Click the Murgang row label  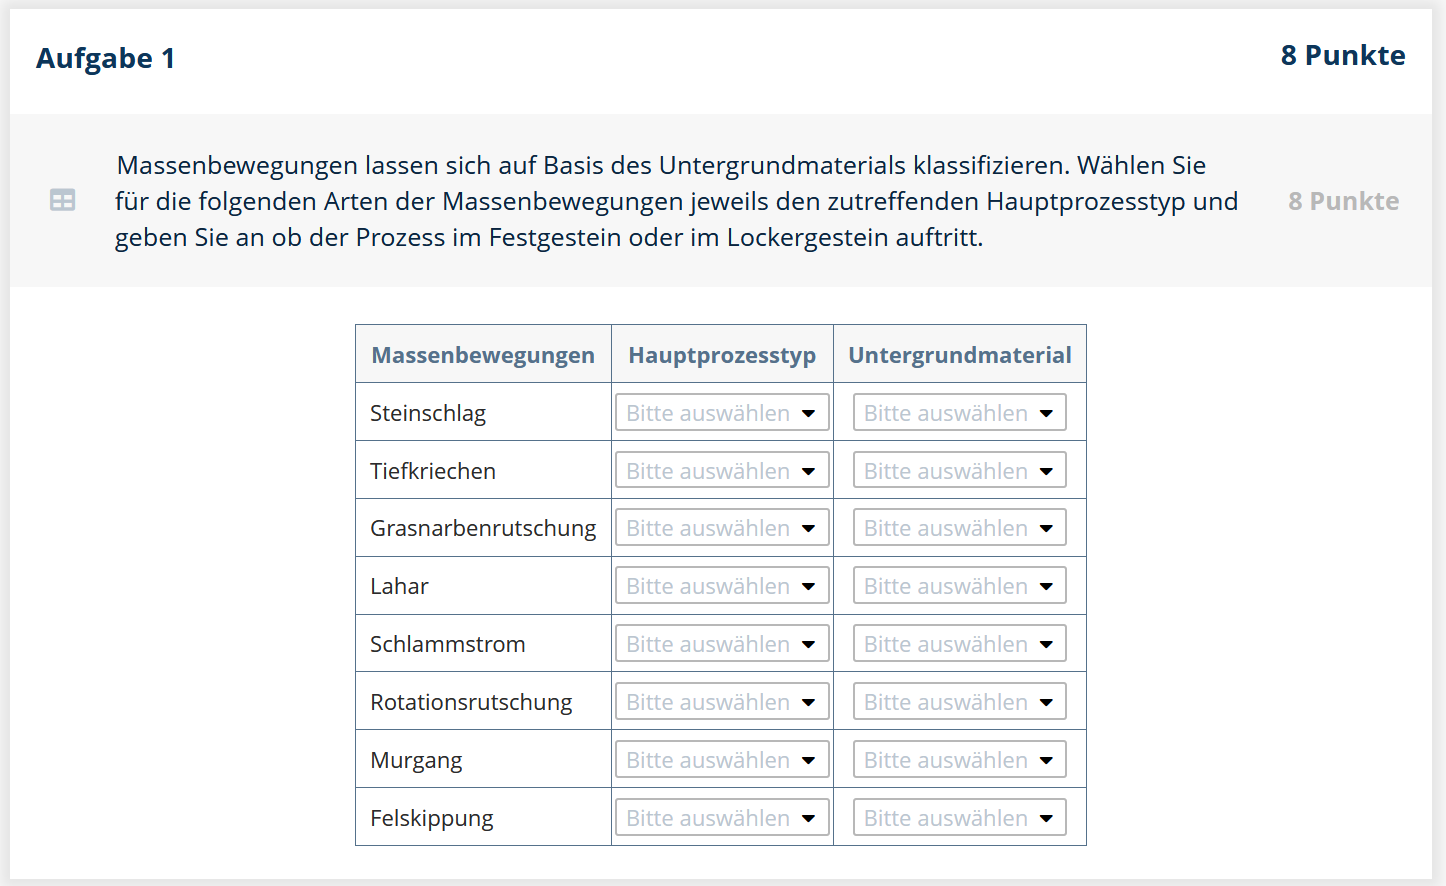[416, 760]
